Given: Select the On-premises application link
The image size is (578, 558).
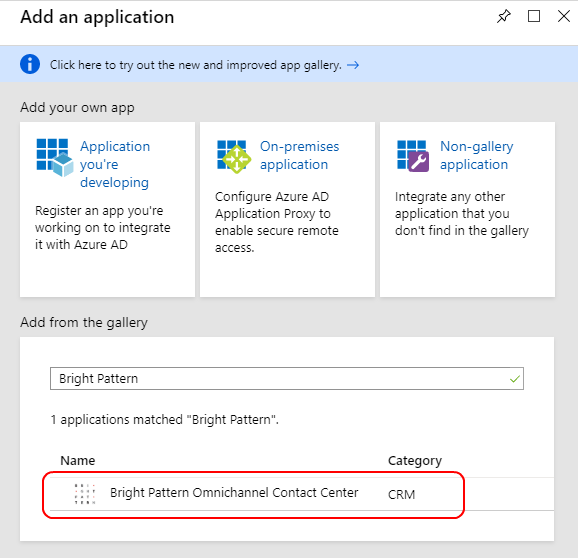Looking at the screenshot, I should pyautogui.click(x=299, y=156).
